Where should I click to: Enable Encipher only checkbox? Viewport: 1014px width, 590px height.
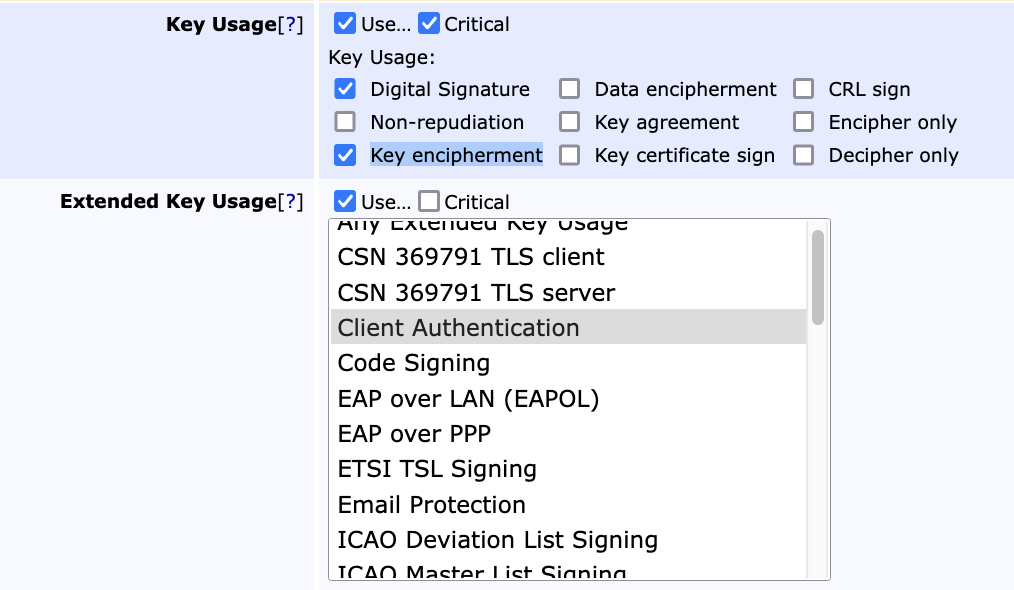tap(803, 122)
